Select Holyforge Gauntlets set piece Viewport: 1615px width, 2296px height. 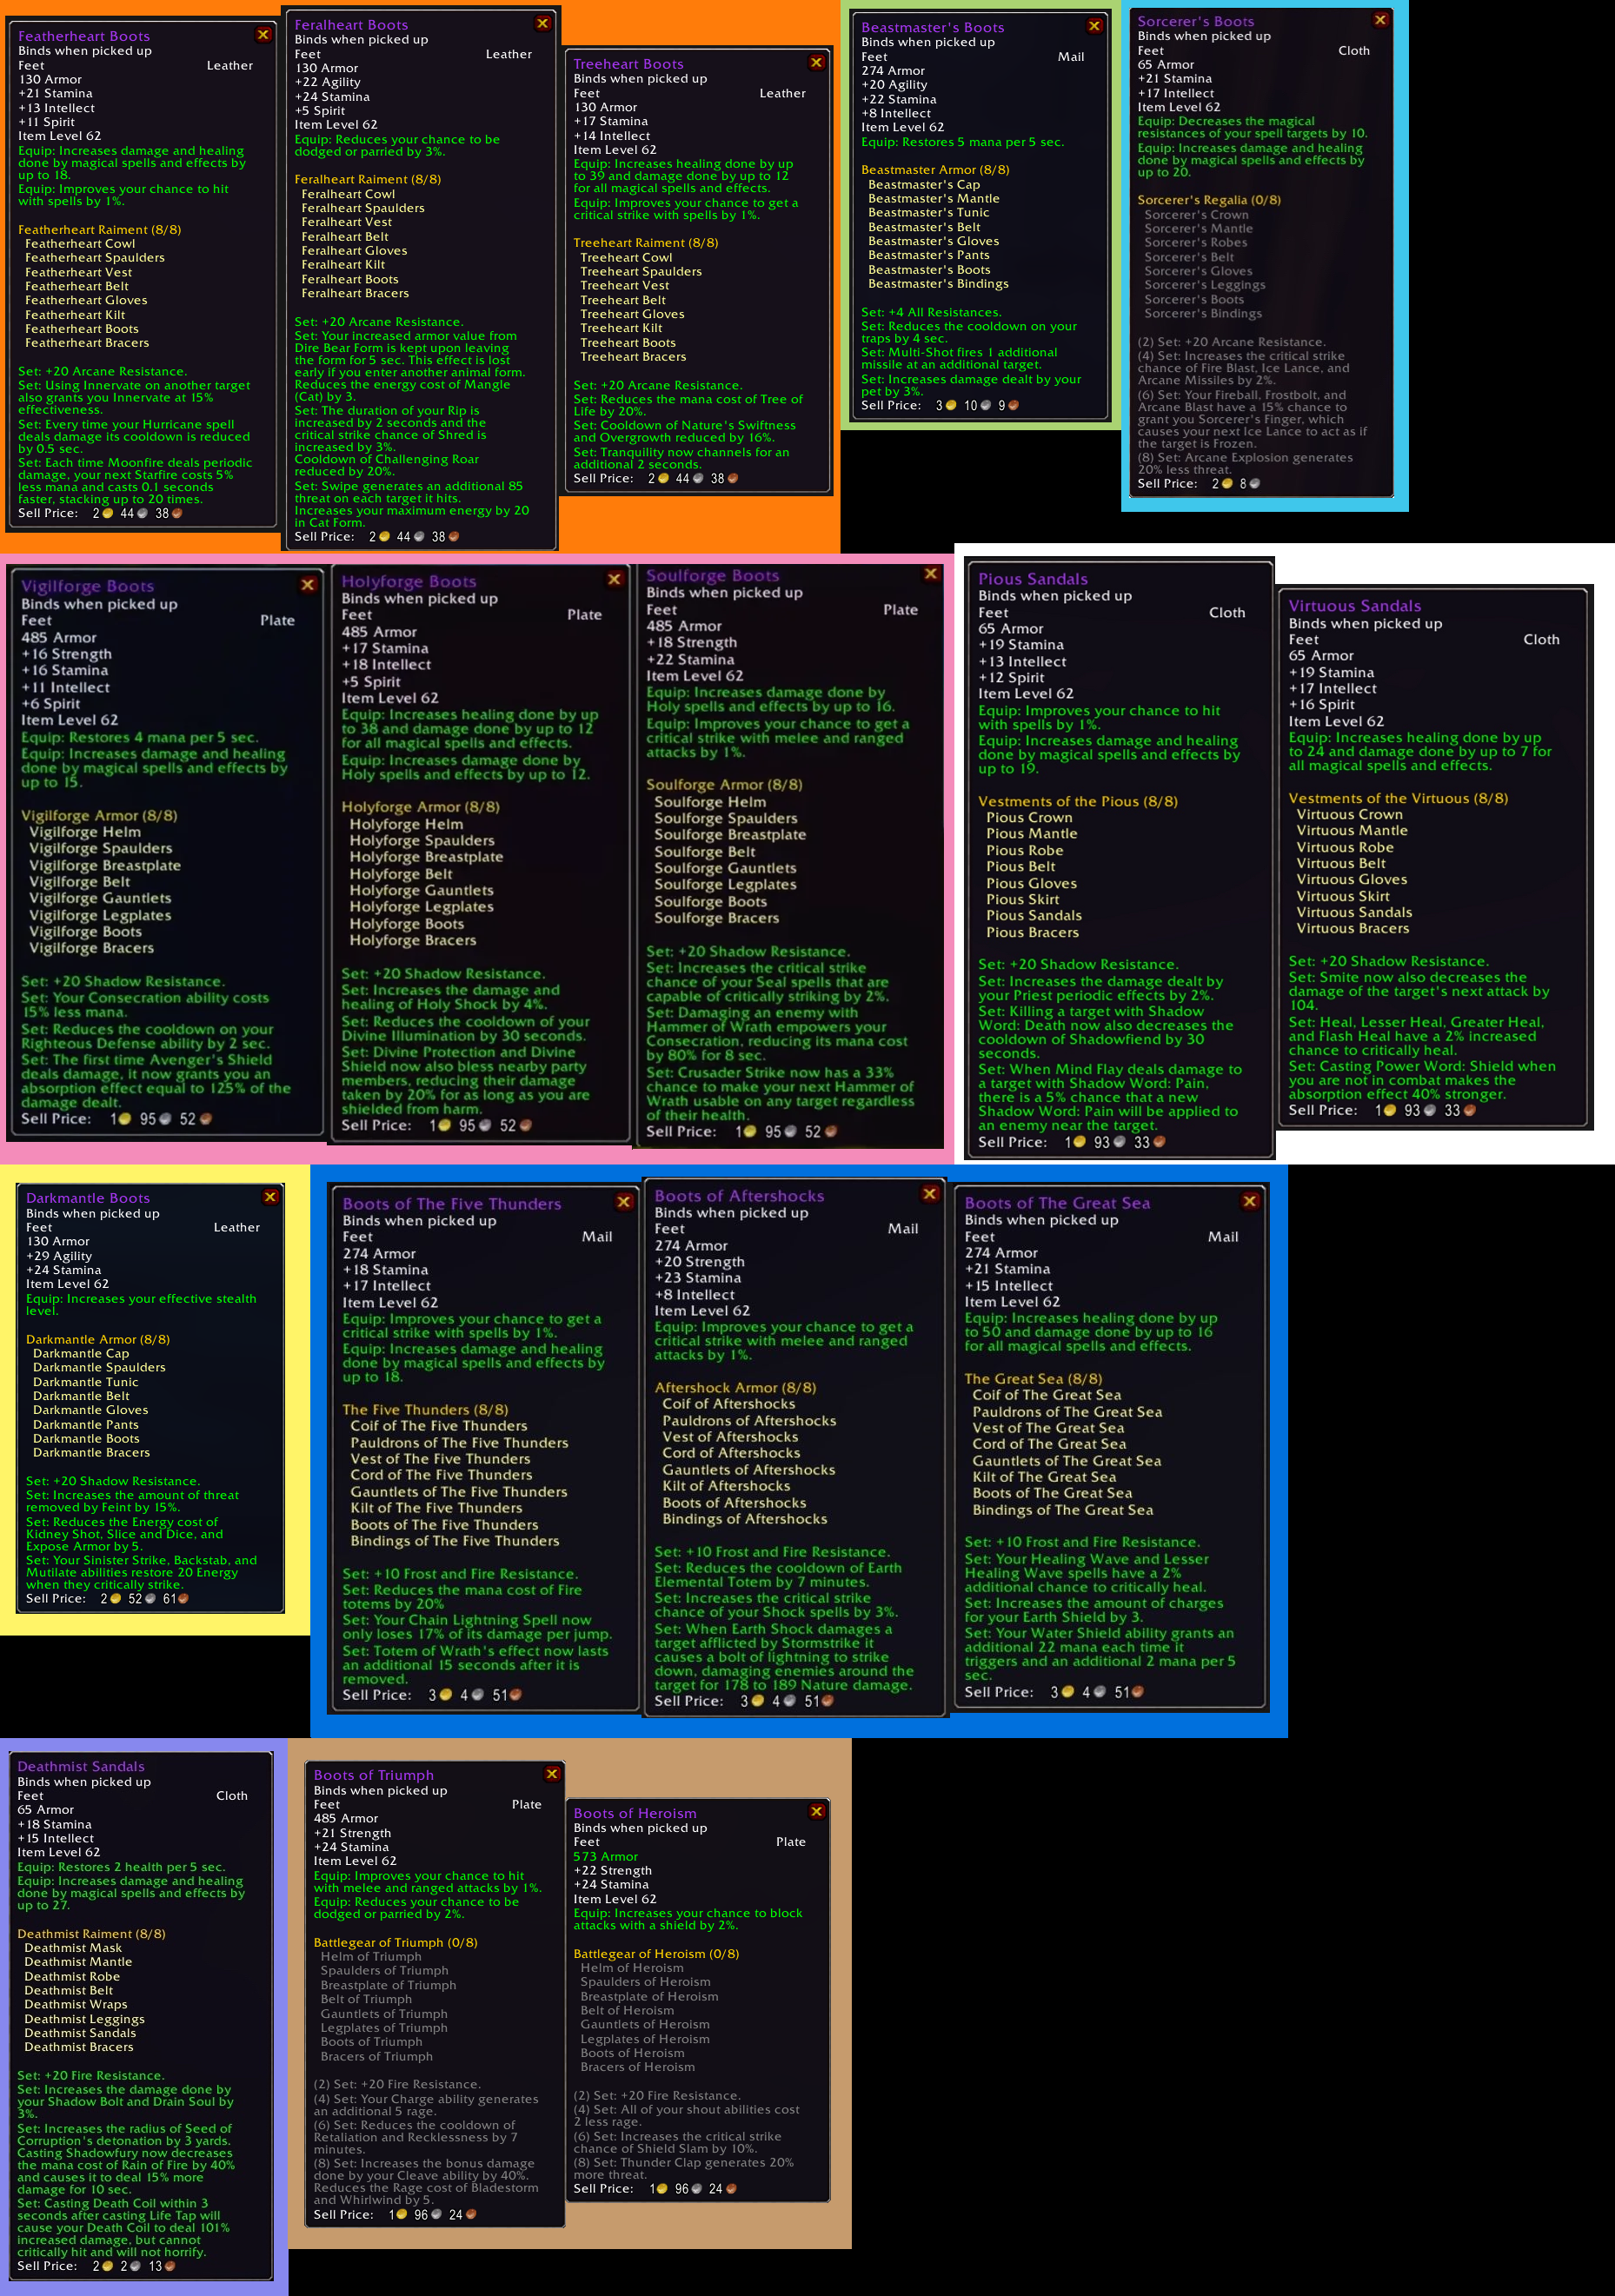421,891
